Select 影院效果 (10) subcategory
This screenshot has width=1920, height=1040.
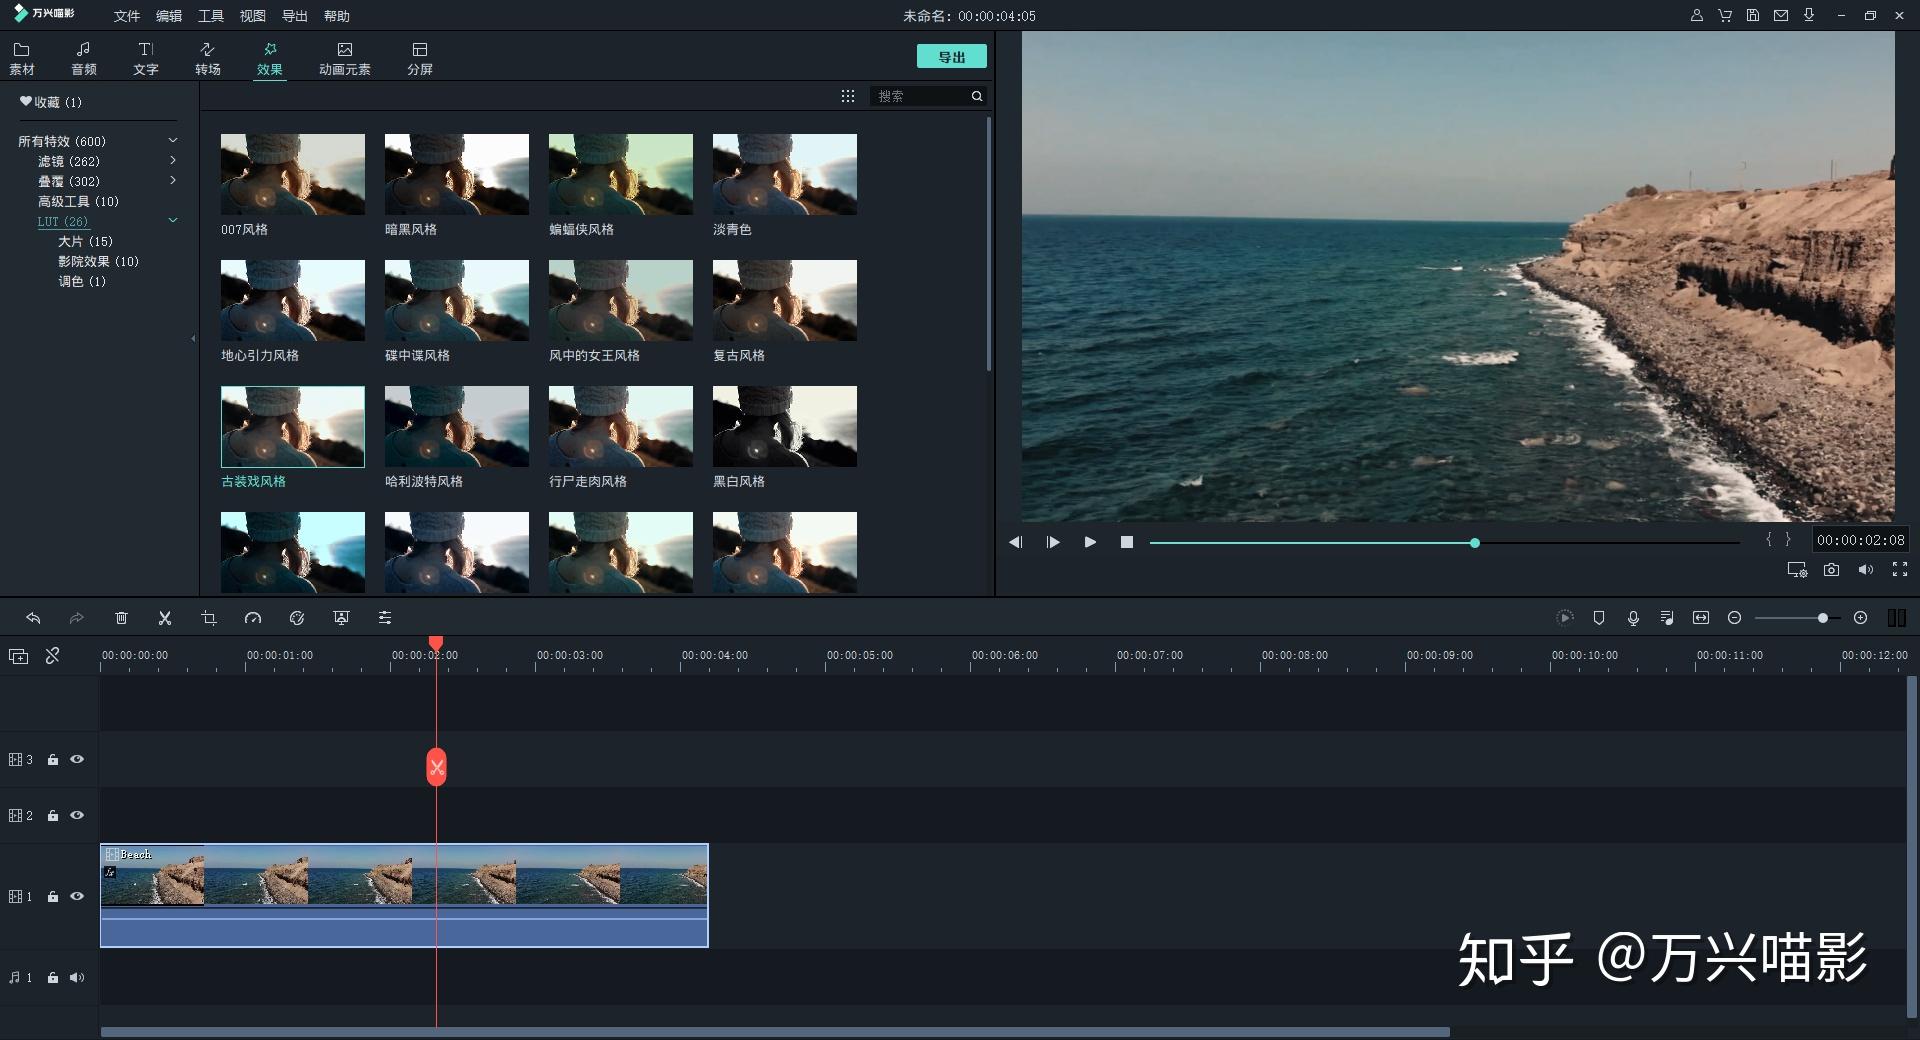click(98, 261)
